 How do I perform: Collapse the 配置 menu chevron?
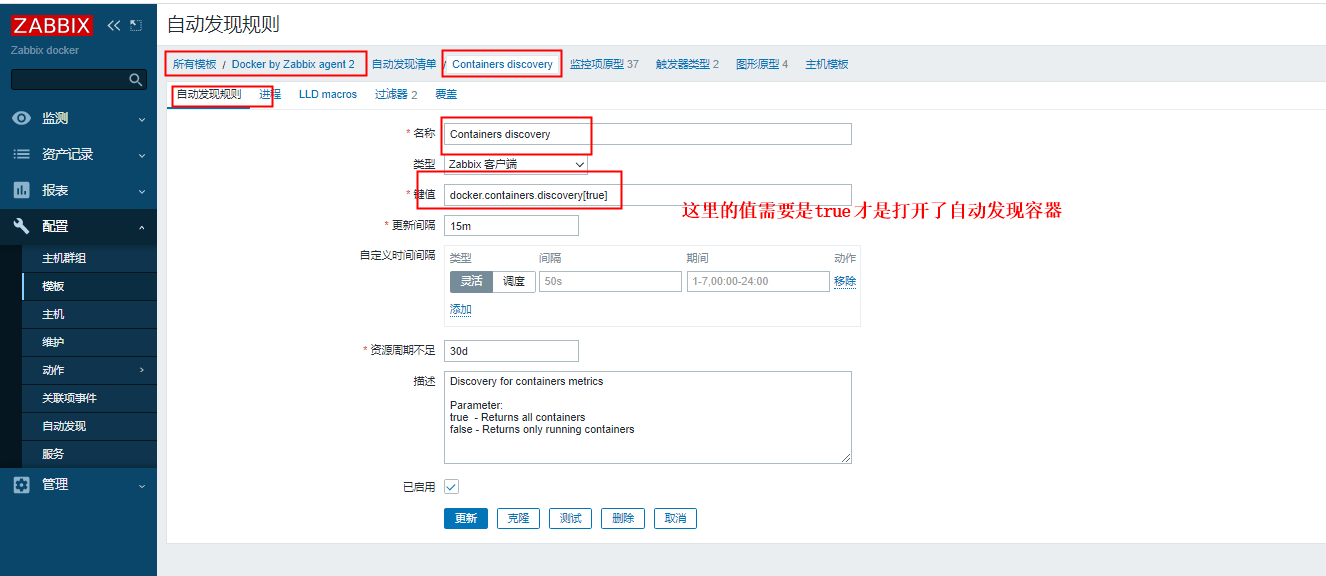click(x=141, y=227)
